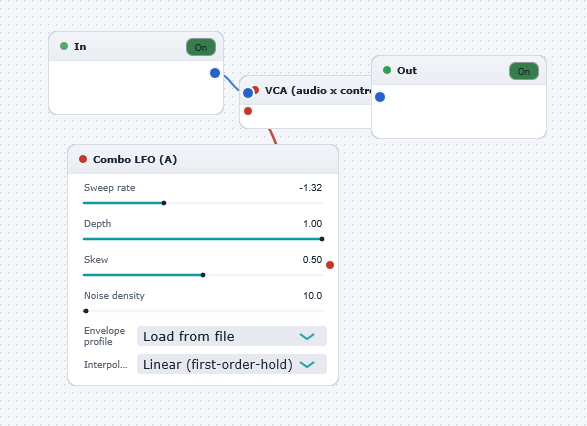Click the green status dot of Out node
This screenshot has height=426, width=587.
pos(387,70)
